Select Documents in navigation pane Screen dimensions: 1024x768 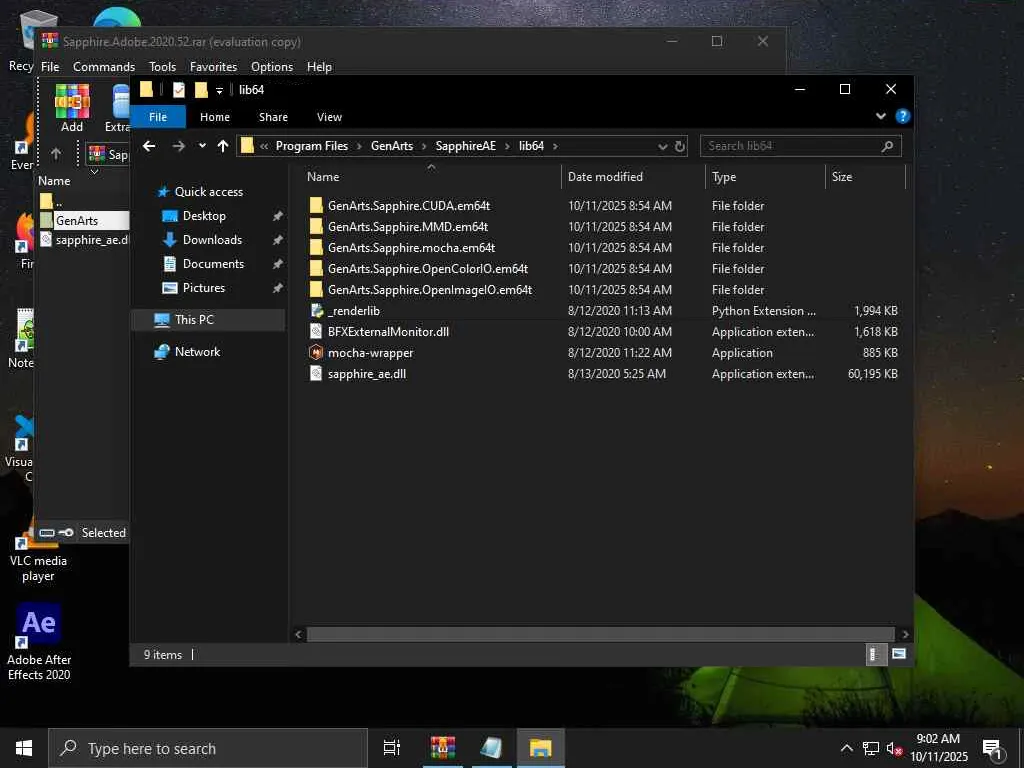pyautogui.click(x=213, y=264)
